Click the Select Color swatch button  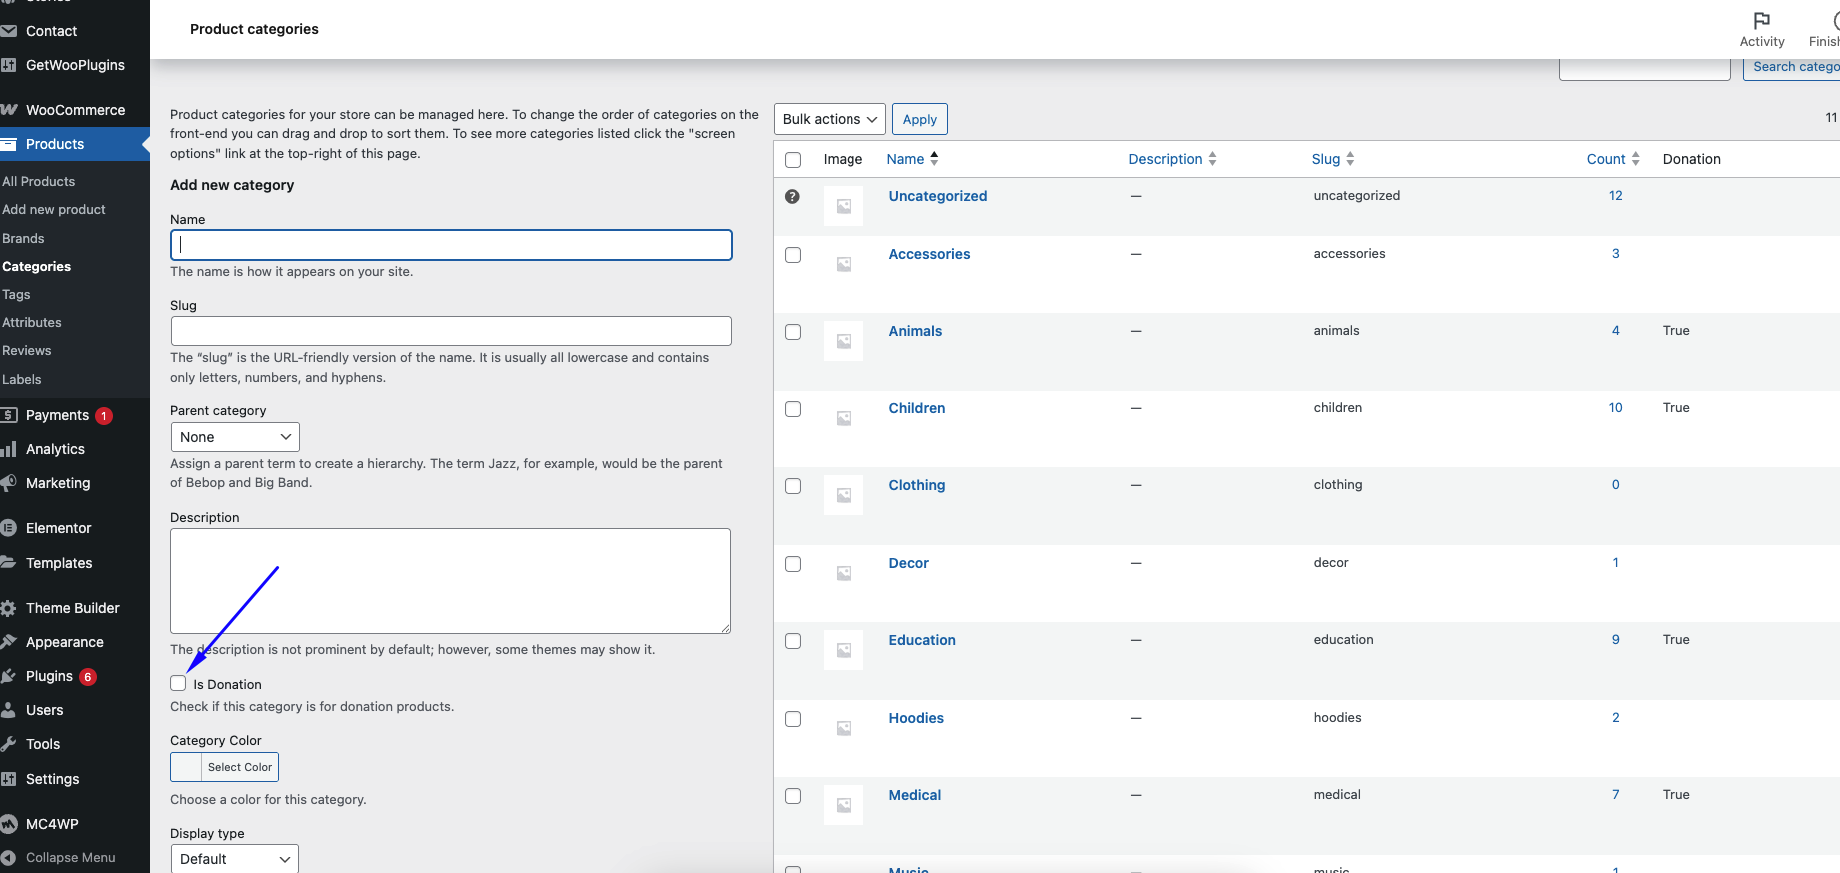(225, 767)
